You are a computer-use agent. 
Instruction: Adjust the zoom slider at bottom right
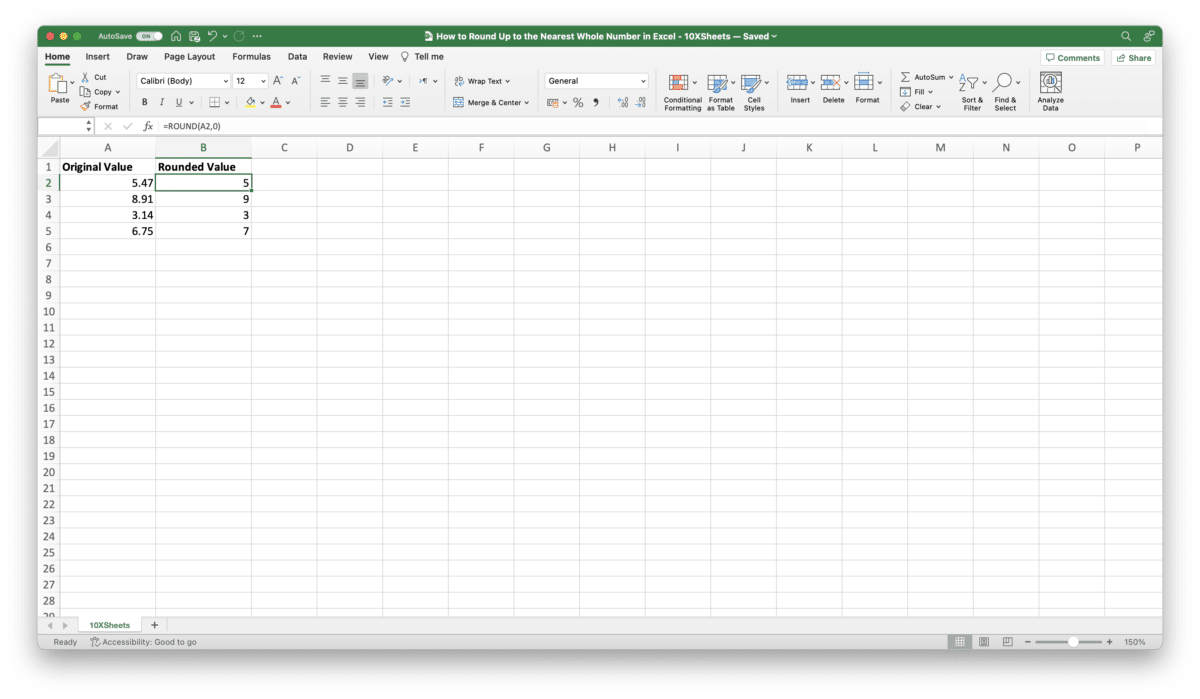[1073, 641]
